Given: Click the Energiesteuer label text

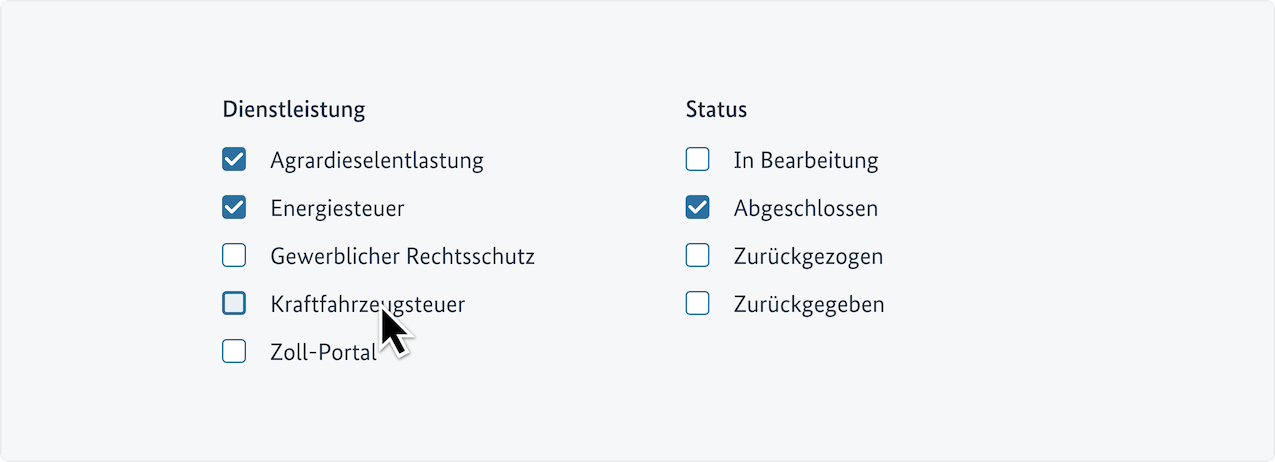Looking at the screenshot, I should tap(337, 208).
